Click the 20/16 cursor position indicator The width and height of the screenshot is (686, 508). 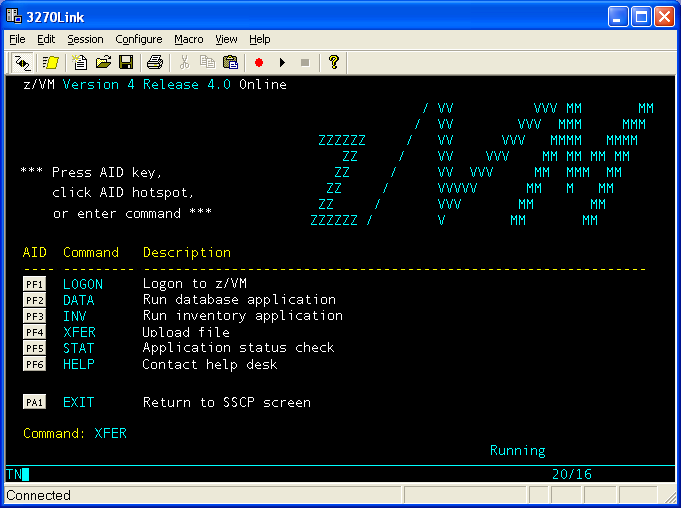(x=572, y=474)
